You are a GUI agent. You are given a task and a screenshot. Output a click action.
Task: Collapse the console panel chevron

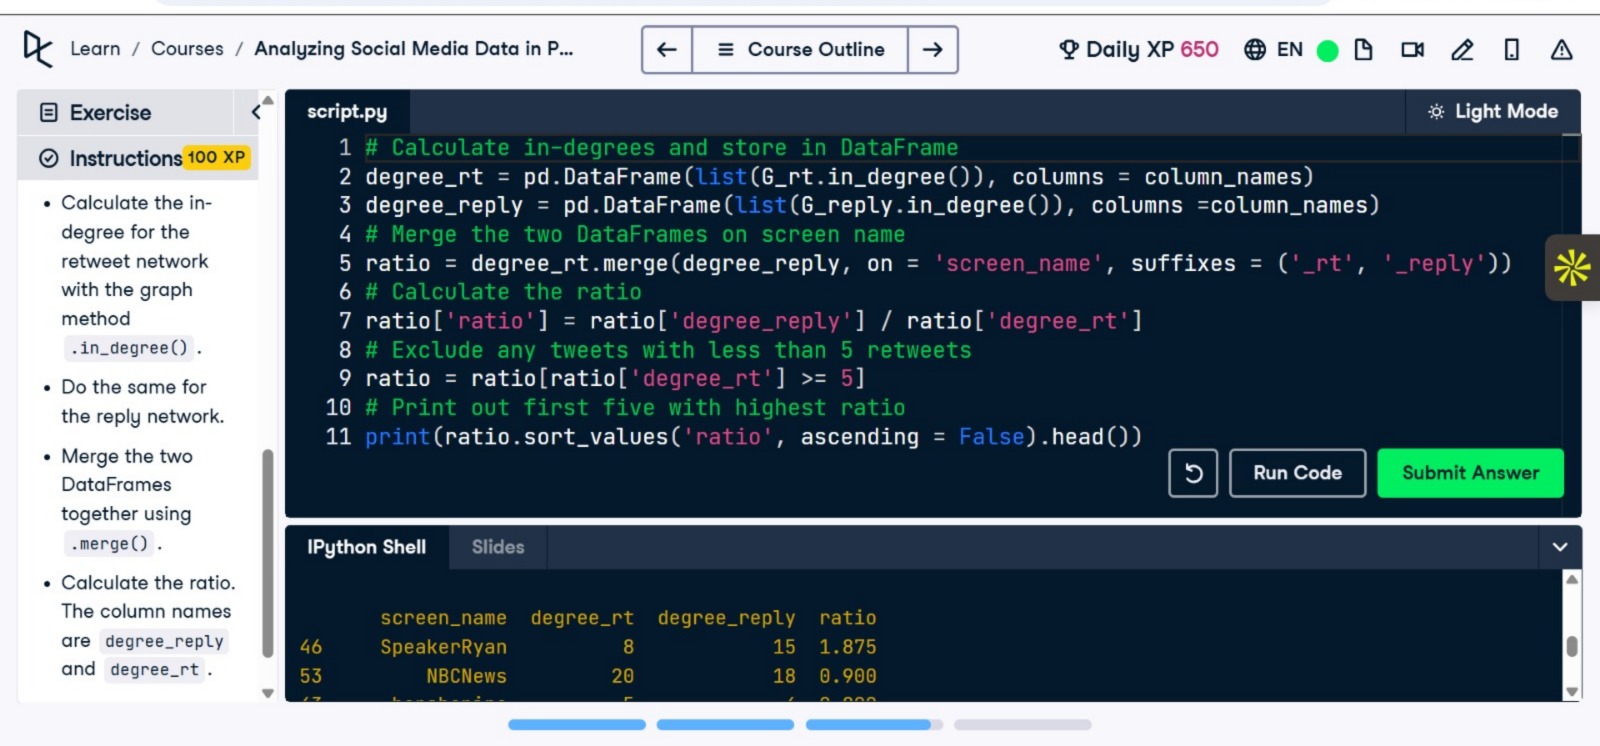point(1559,547)
